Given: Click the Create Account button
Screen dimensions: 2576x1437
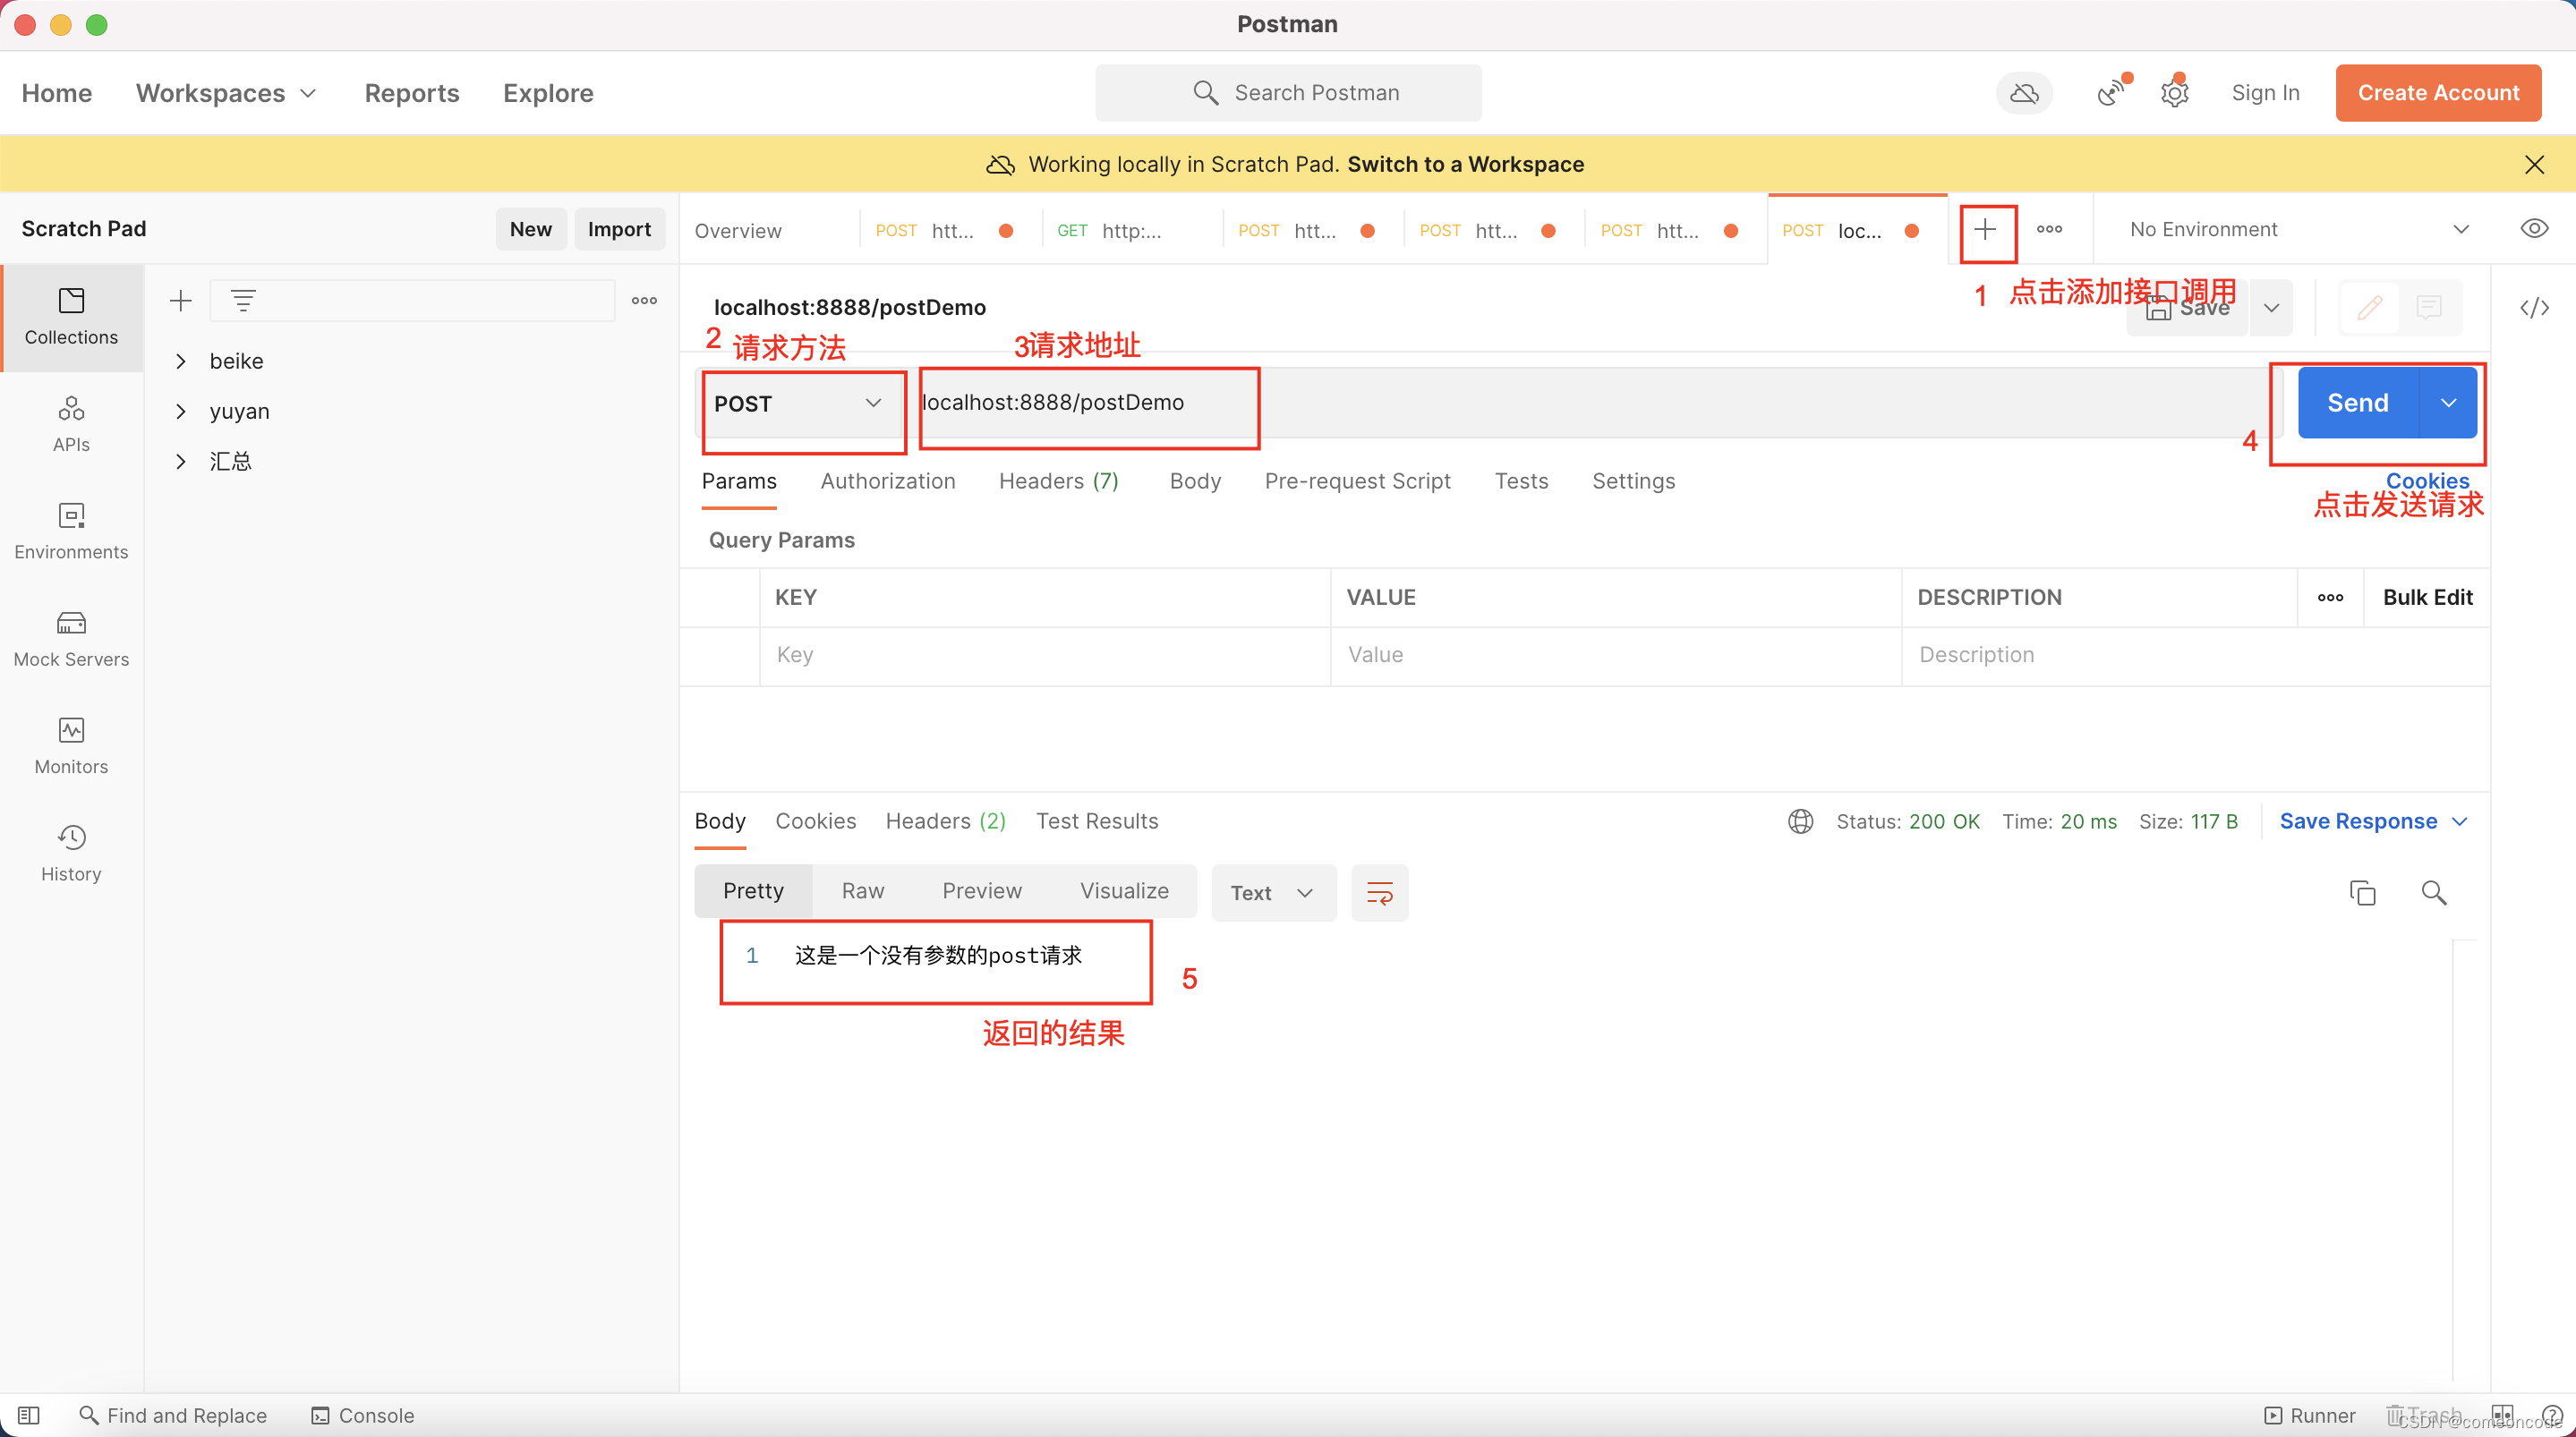Looking at the screenshot, I should click(x=2438, y=93).
